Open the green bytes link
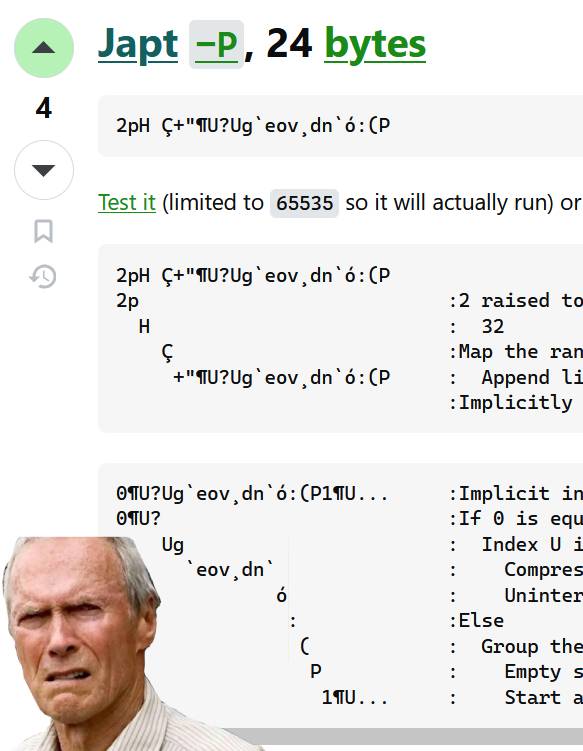This screenshot has height=751, width=583. point(375,45)
